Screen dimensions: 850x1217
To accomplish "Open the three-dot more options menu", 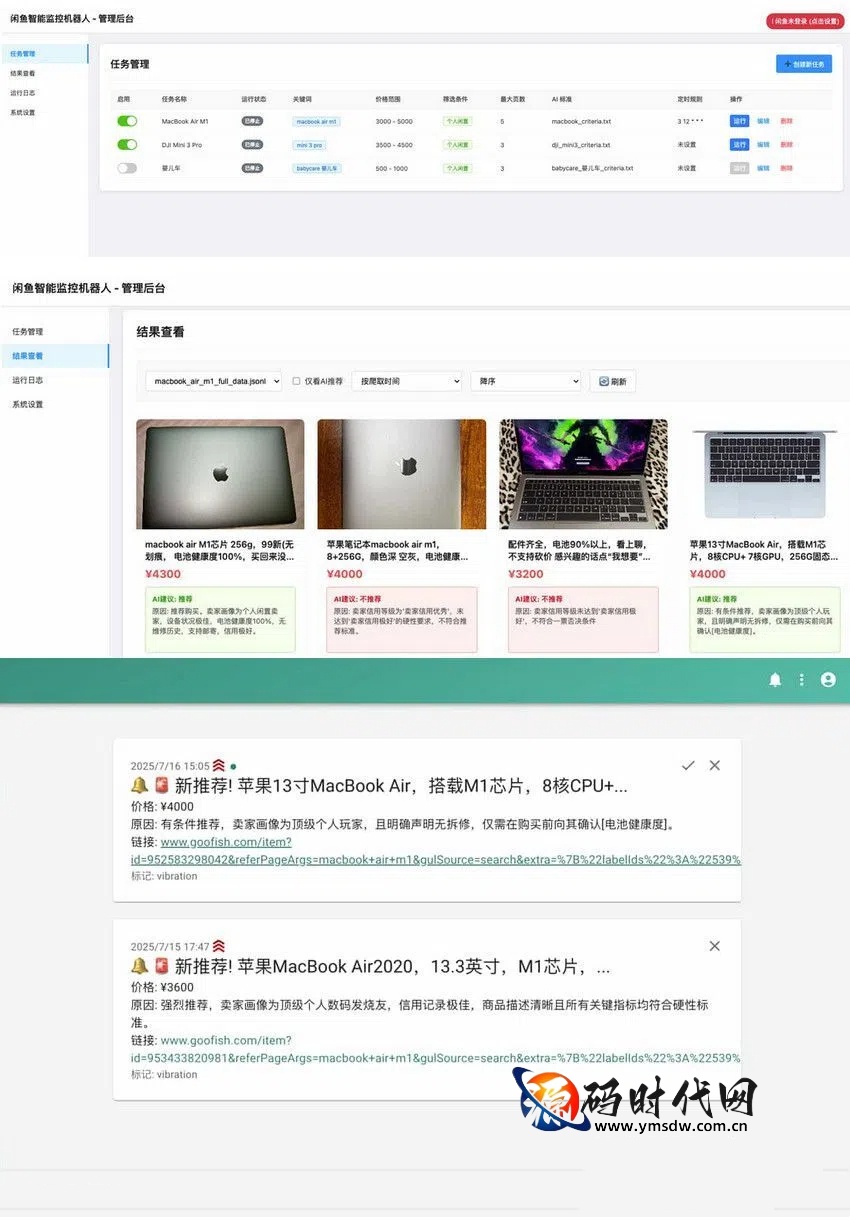I will coord(801,680).
